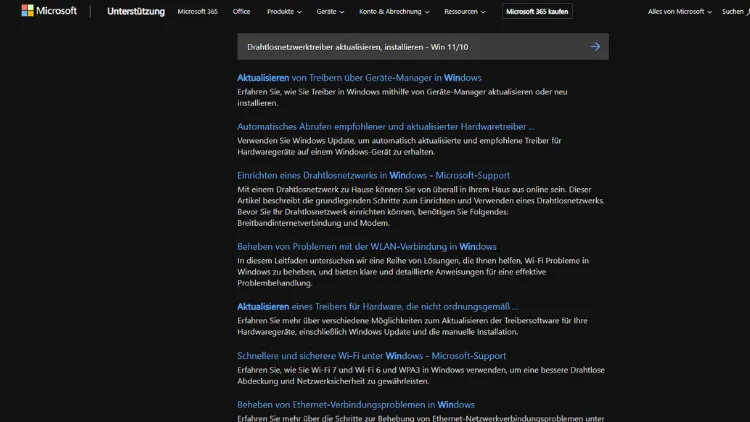
Task: Open Aktualisieren von Treibern über Geräte-Manager result
Action: 359,78
